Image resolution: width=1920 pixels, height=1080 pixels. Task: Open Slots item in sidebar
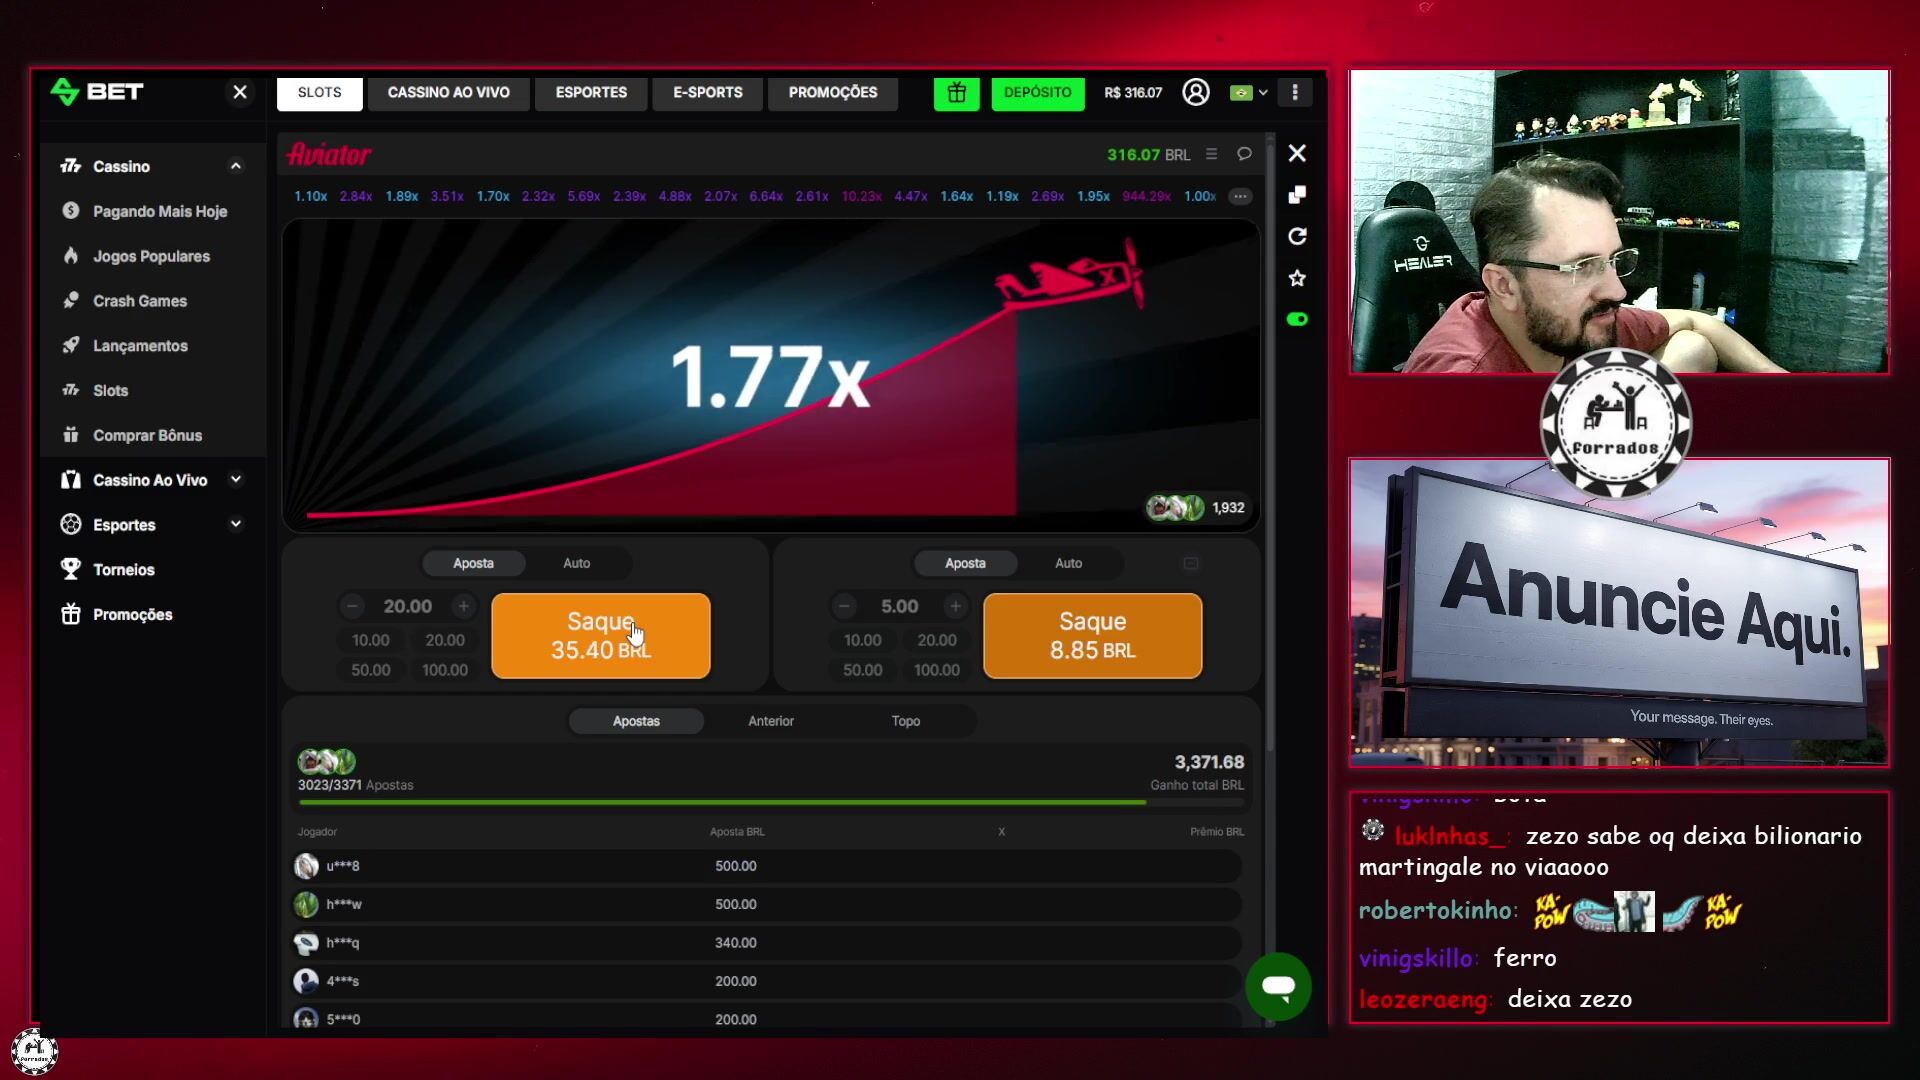pyautogui.click(x=110, y=391)
